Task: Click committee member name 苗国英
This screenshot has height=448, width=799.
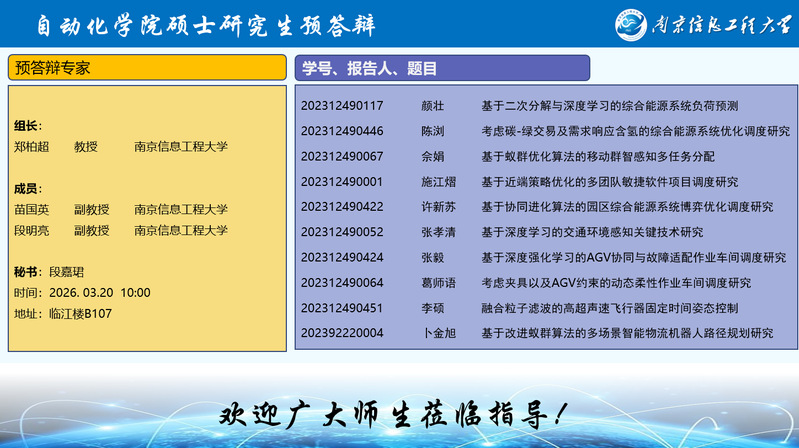Action: pyautogui.click(x=31, y=209)
